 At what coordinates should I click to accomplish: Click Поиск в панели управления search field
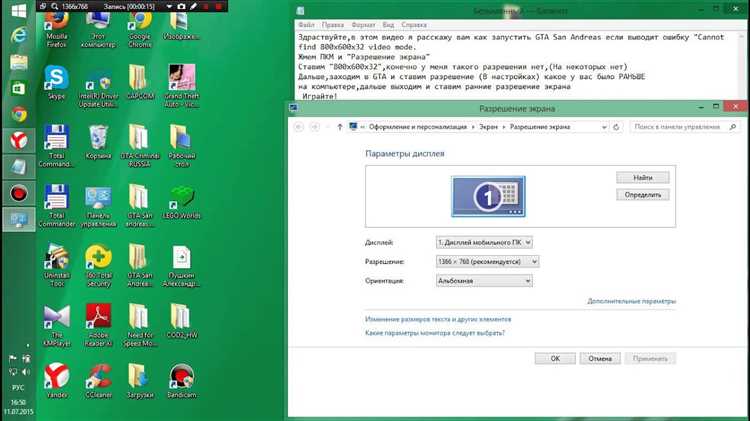tap(684, 127)
